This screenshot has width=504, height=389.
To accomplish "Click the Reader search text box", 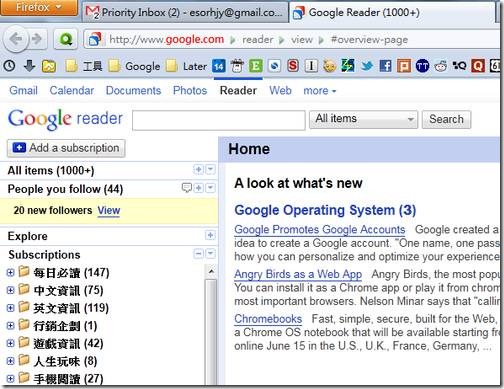I will pos(219,120).
